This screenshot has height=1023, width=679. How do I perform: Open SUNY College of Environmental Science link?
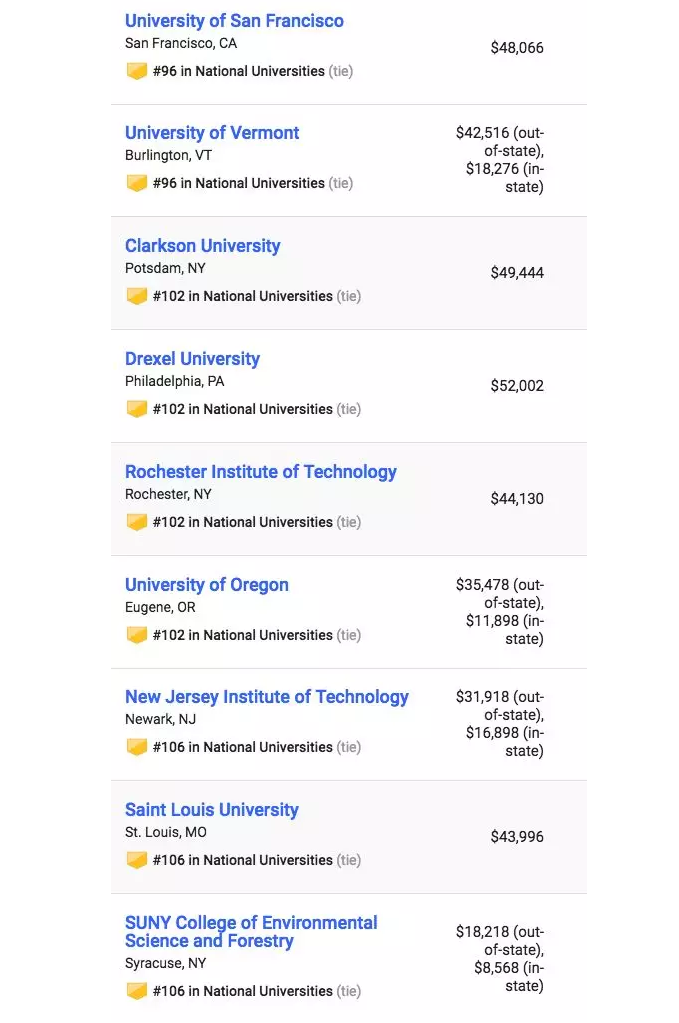point(251,932)
